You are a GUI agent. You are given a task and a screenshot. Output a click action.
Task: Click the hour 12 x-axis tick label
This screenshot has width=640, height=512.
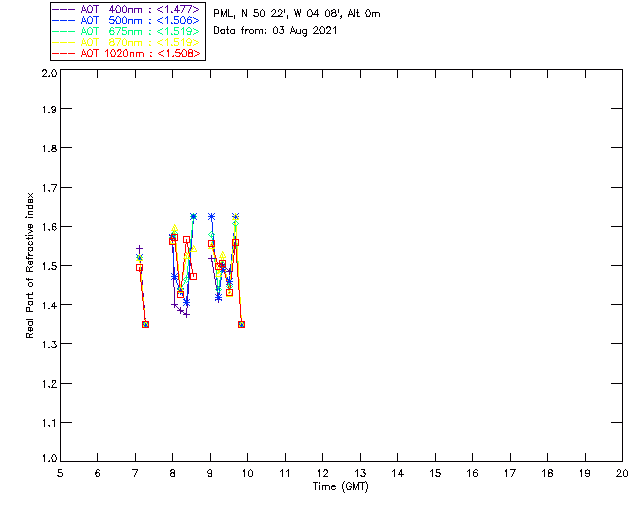pos(322,473)
